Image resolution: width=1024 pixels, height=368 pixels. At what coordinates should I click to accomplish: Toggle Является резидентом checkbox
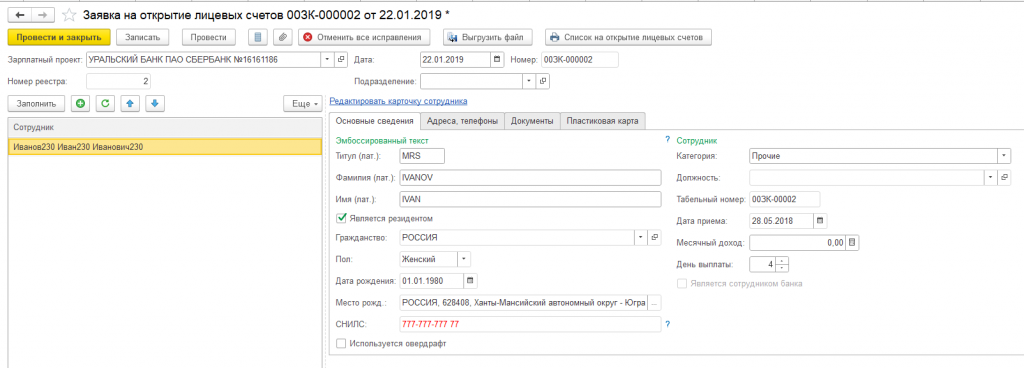tap(341, 218)
